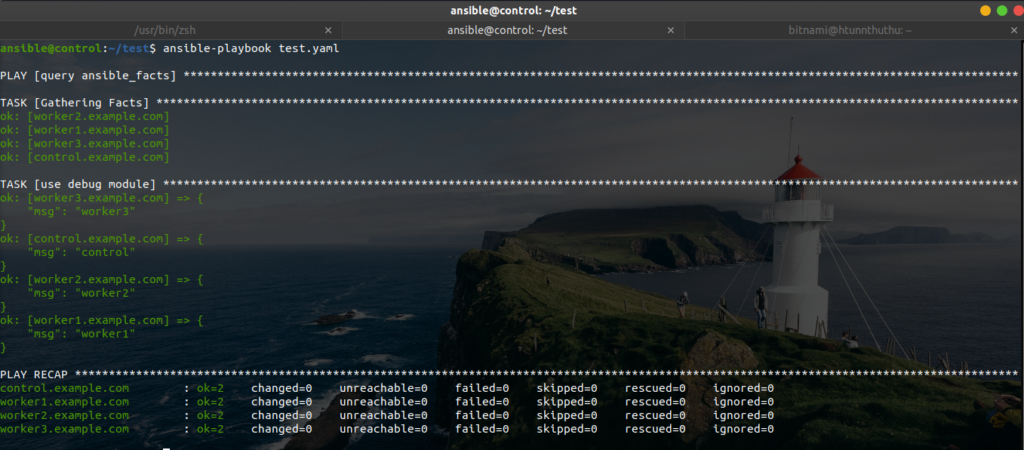Click the 'TASK [use debug module]' heading

click(78, 185)
